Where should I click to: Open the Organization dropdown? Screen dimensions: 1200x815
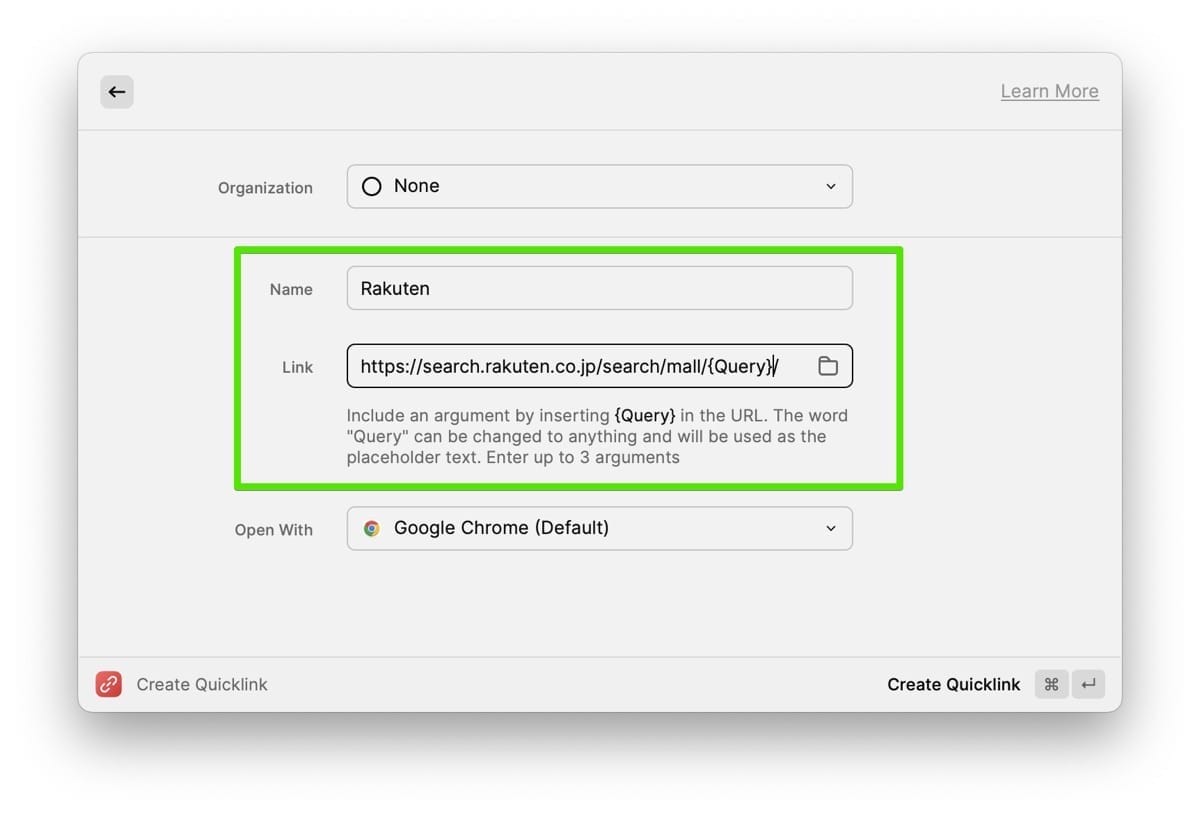[x=600, y=186]
